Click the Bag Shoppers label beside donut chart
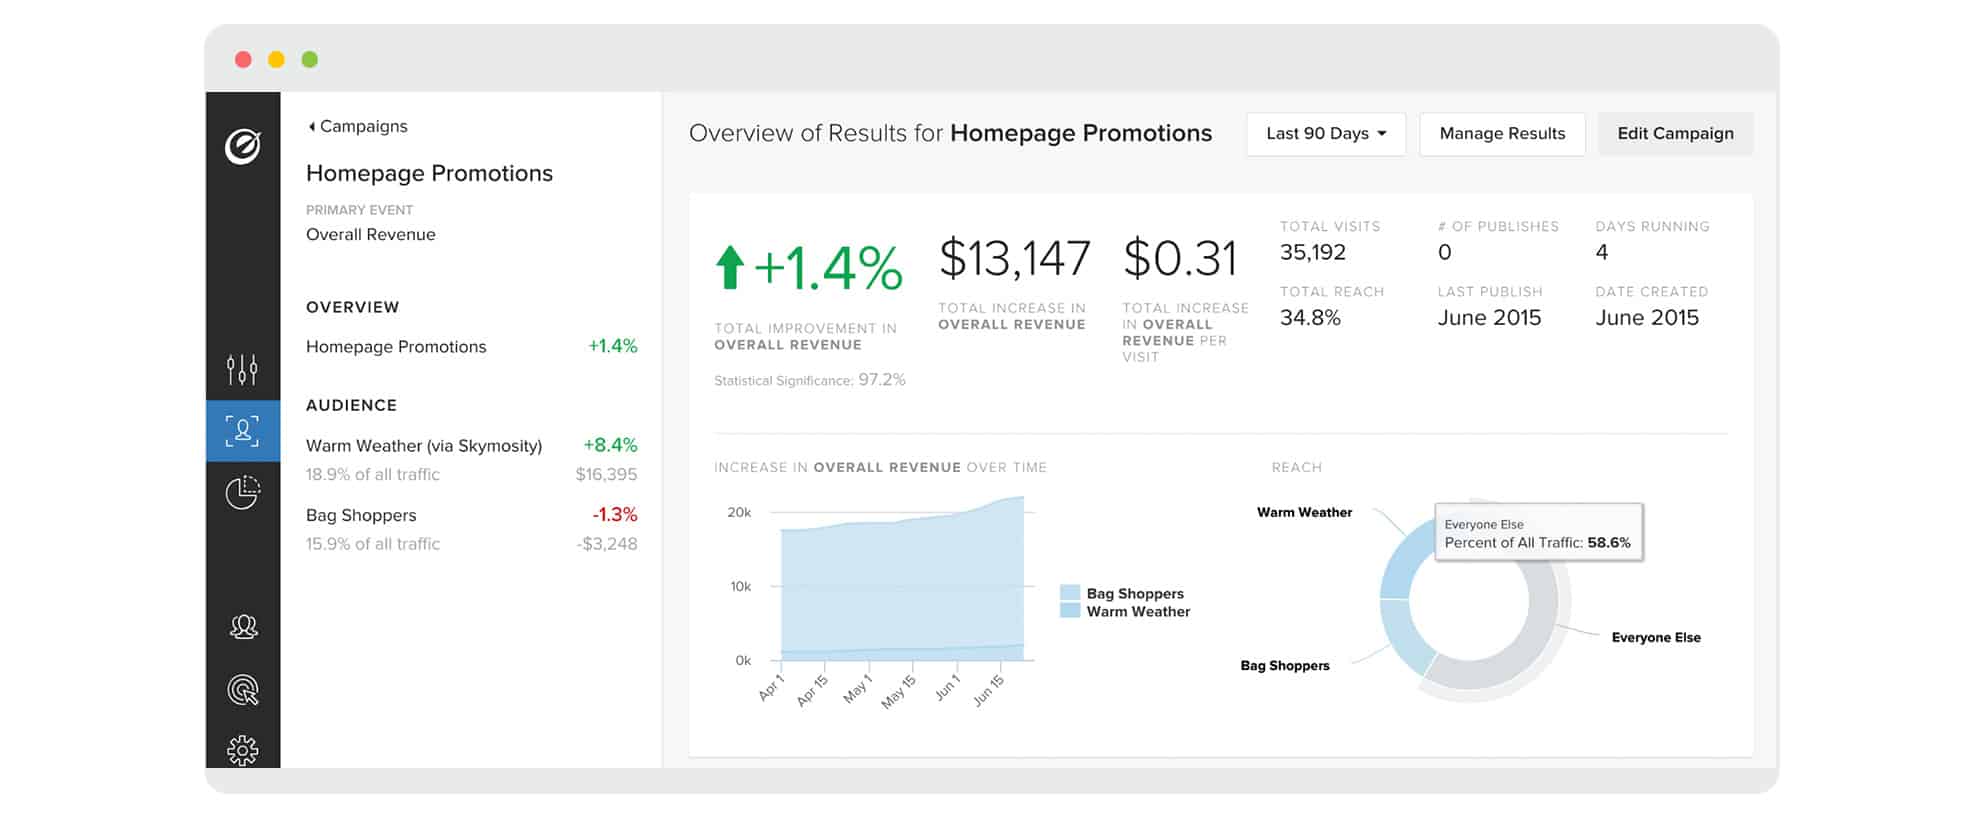 (1284, 666)
